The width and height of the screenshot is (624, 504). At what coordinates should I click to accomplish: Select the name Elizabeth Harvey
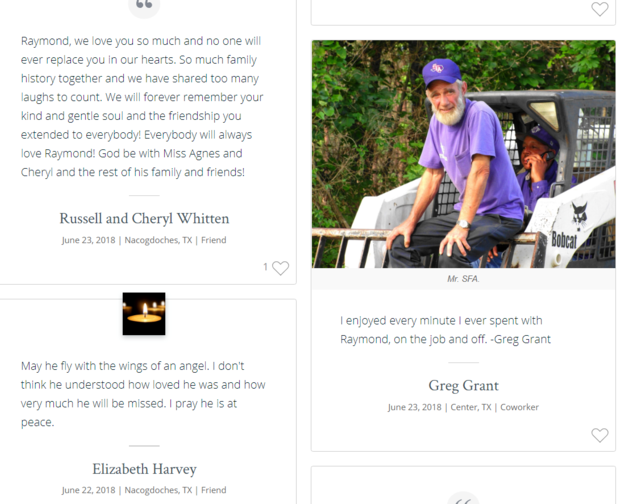pyautogui.click(x=144, y=469)
